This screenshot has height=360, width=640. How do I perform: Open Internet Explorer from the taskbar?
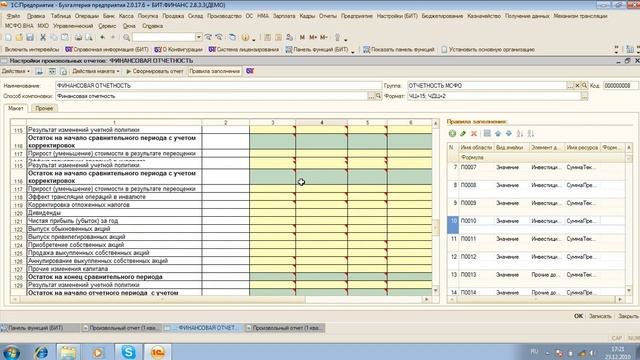(41, 352)
